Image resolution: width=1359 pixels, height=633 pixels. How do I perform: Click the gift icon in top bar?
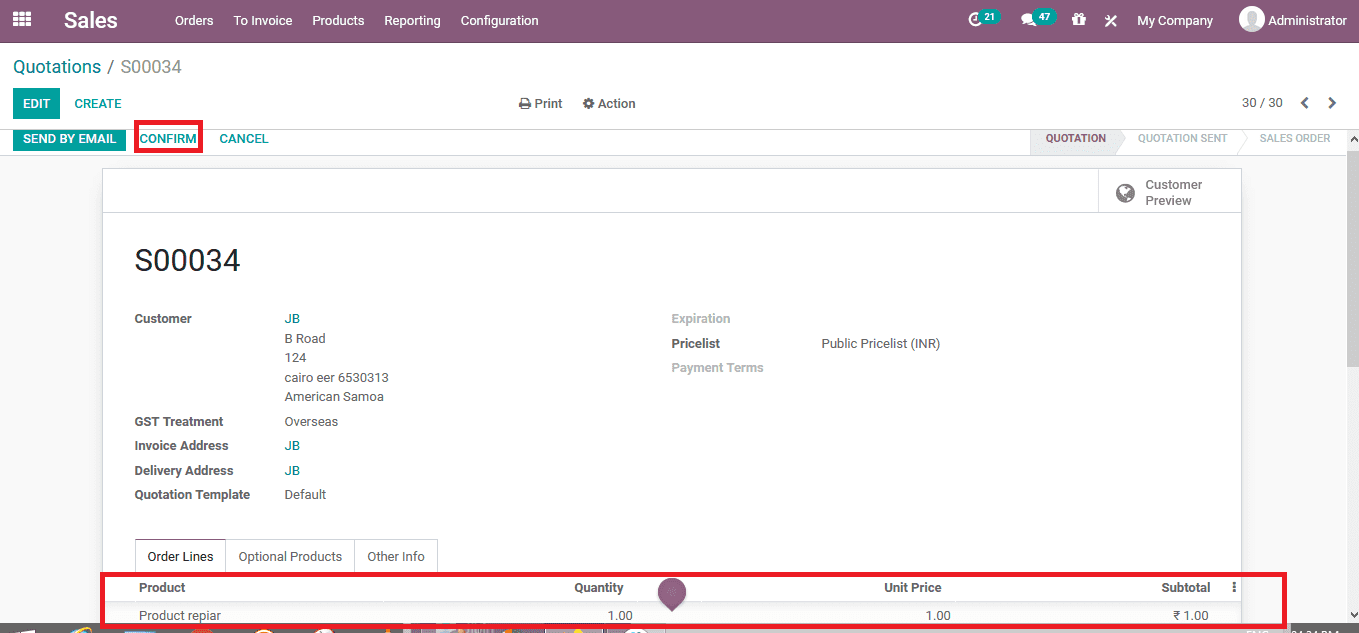point(1078,20)
